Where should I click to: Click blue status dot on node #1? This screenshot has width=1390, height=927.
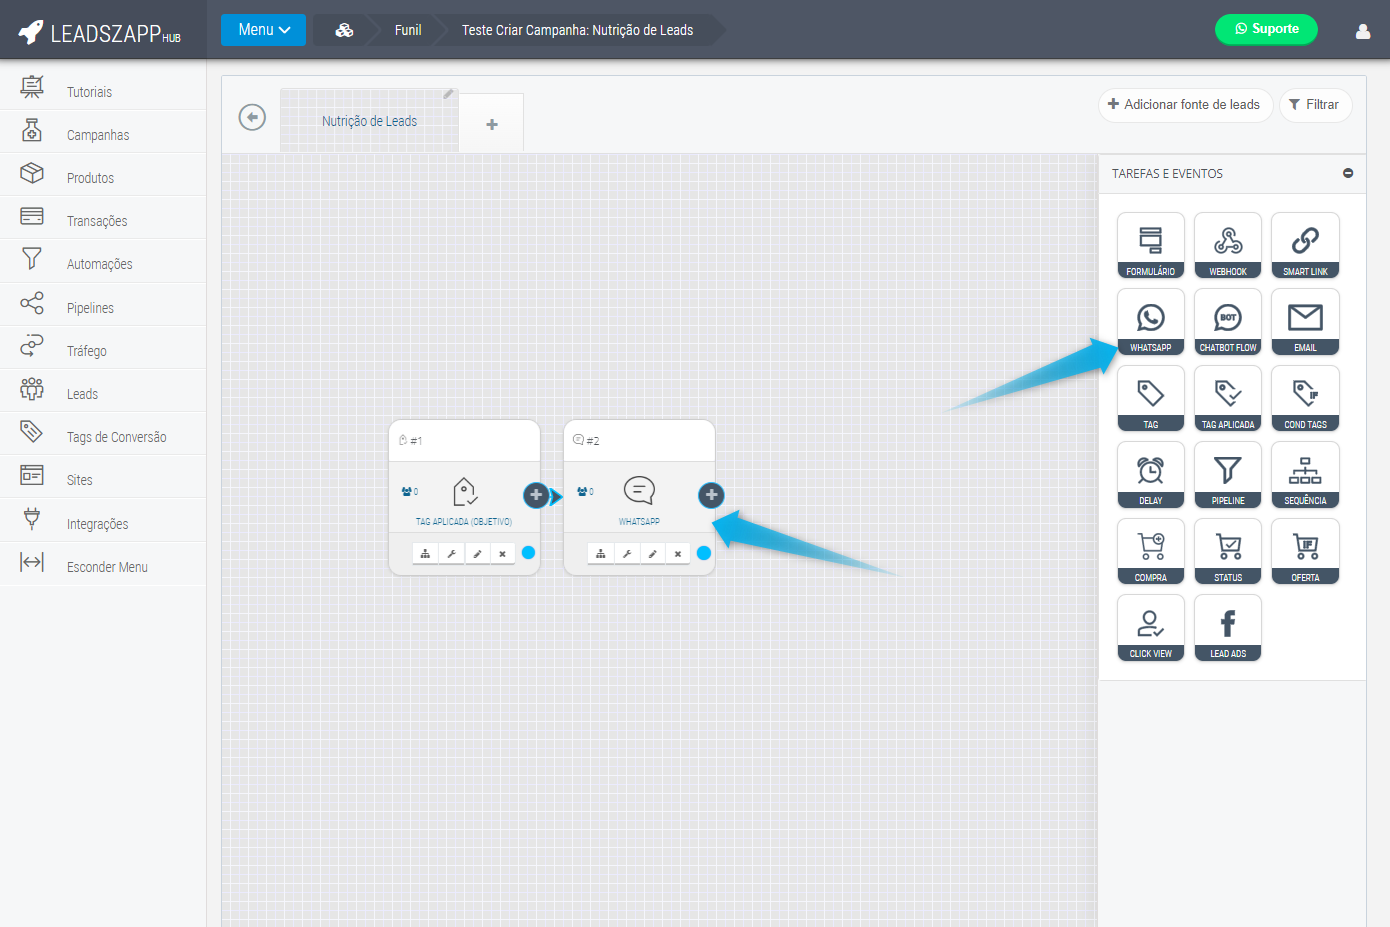point(528,553)
